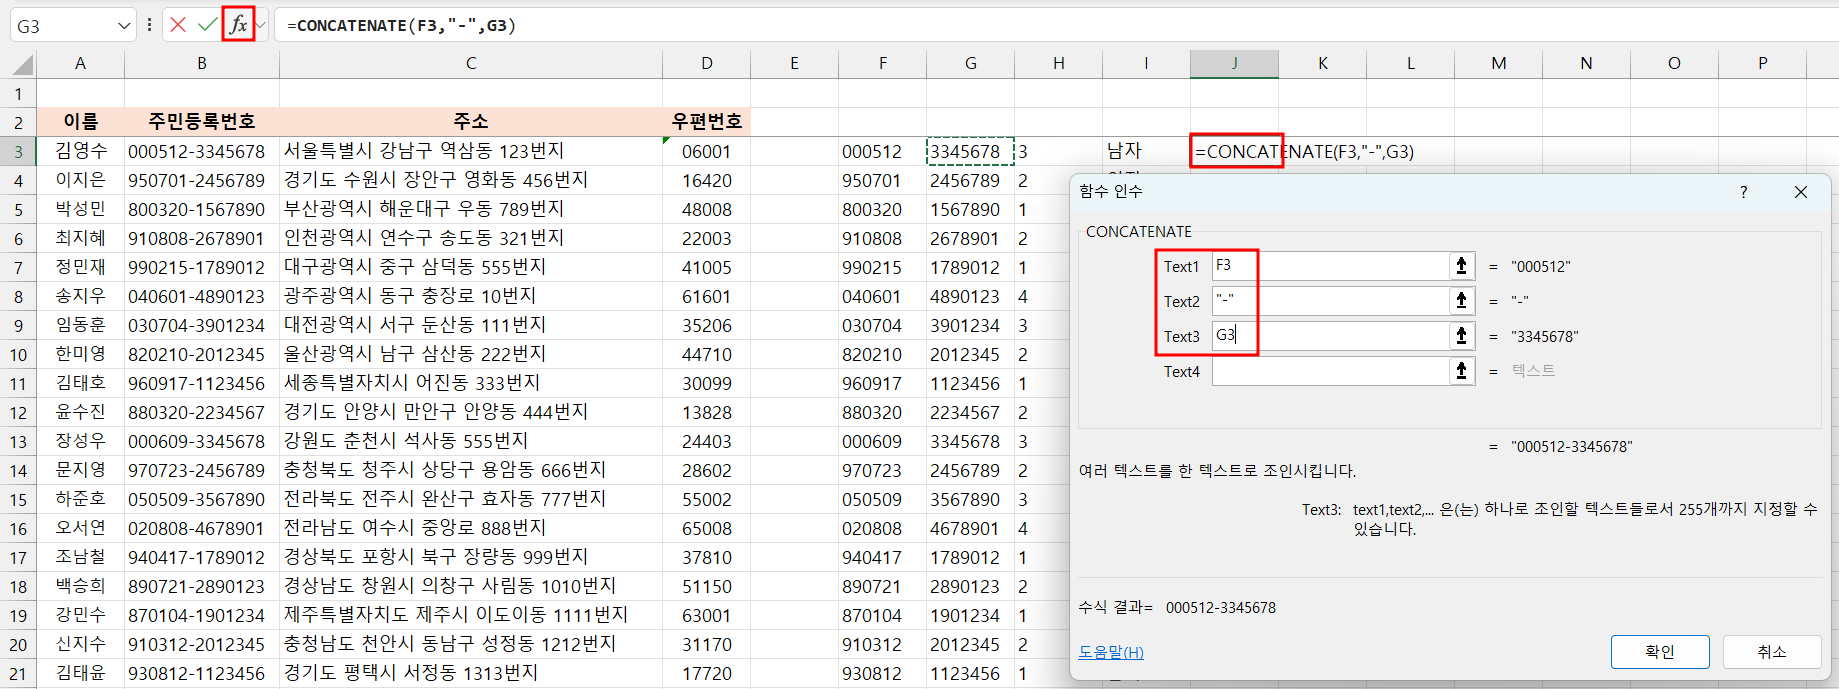Click cell G12 showing 2234567
Viewport: 1839px width, 689px height.
tap(971, 412)
